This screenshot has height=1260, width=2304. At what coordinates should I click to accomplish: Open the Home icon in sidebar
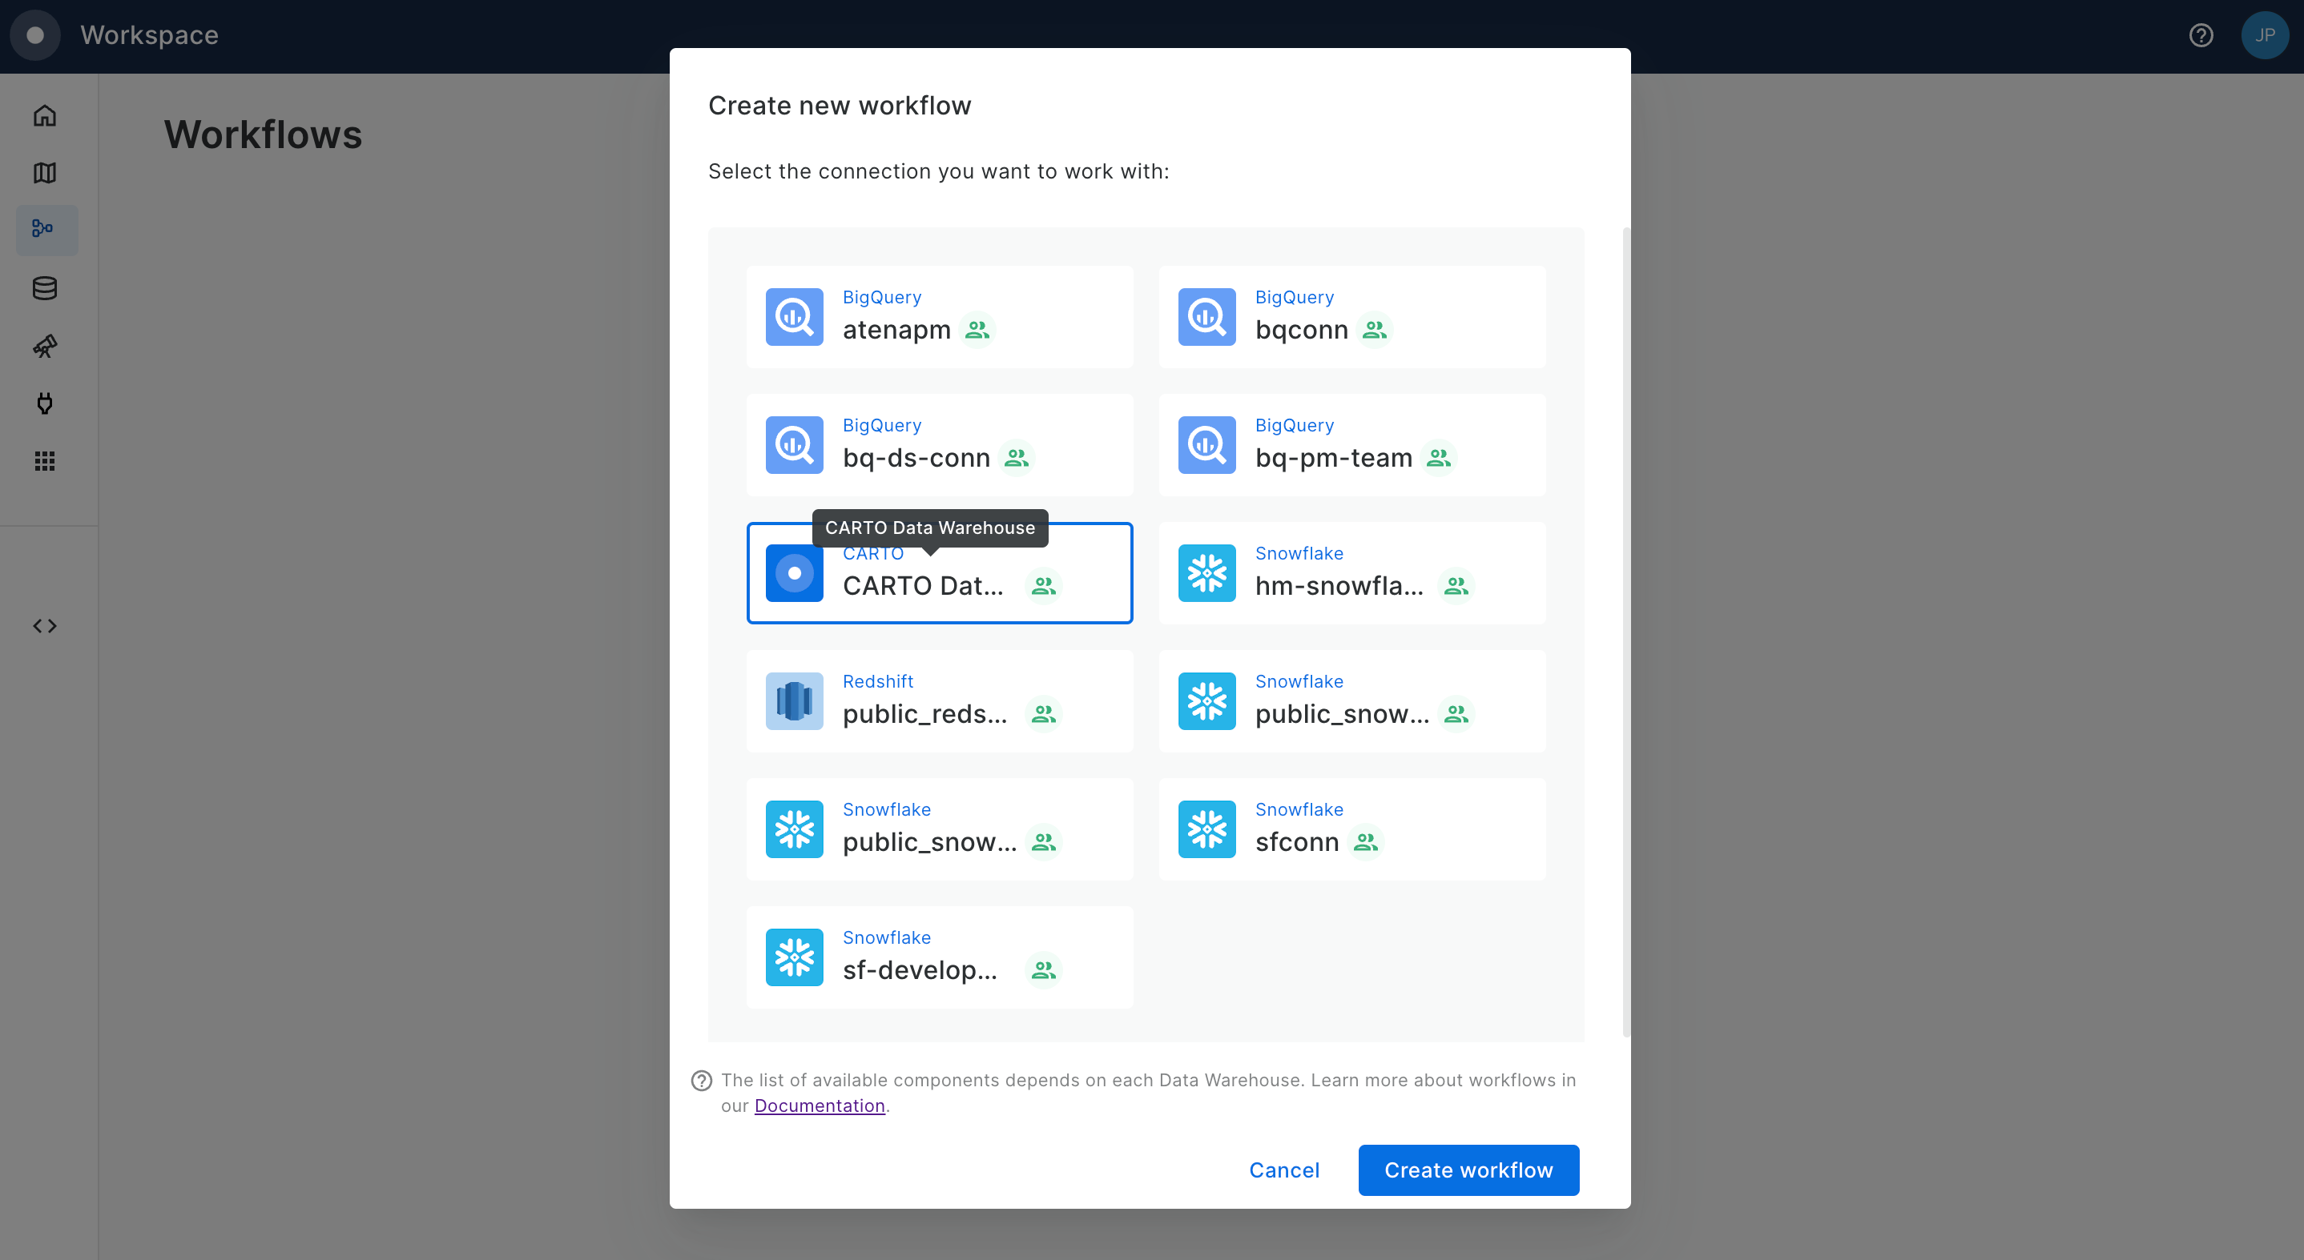click(x=45, y=116)
